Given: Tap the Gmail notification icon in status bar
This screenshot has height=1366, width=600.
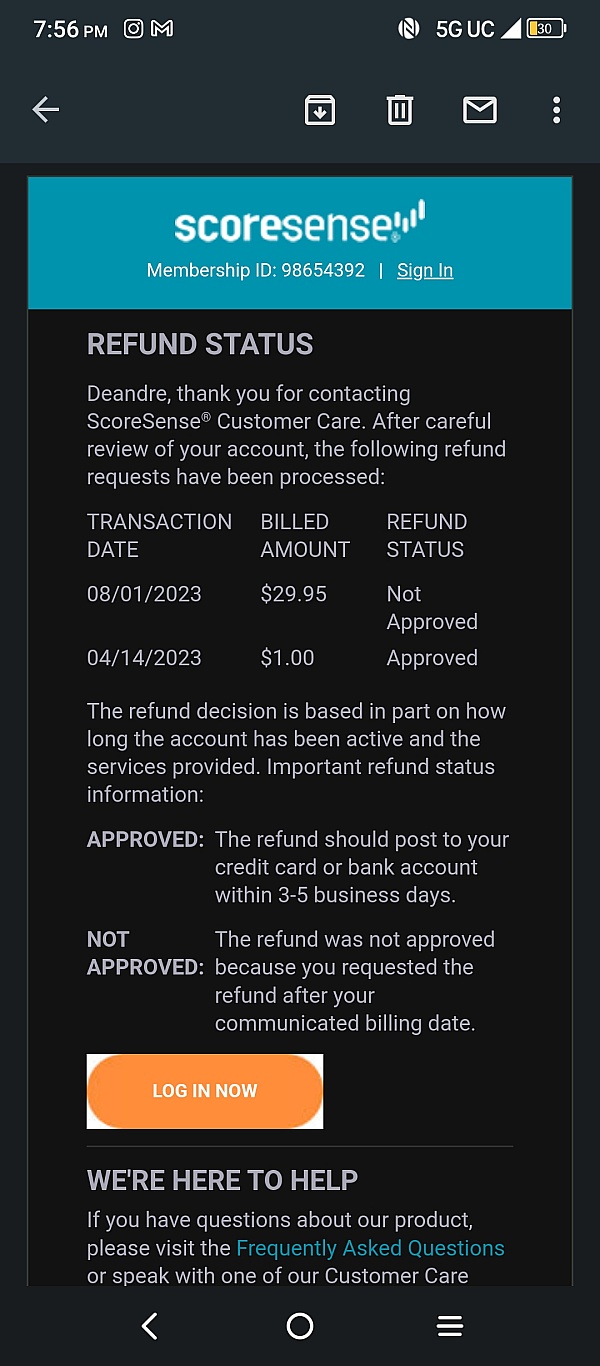Looking at the screenshot, I should [162, 29].
